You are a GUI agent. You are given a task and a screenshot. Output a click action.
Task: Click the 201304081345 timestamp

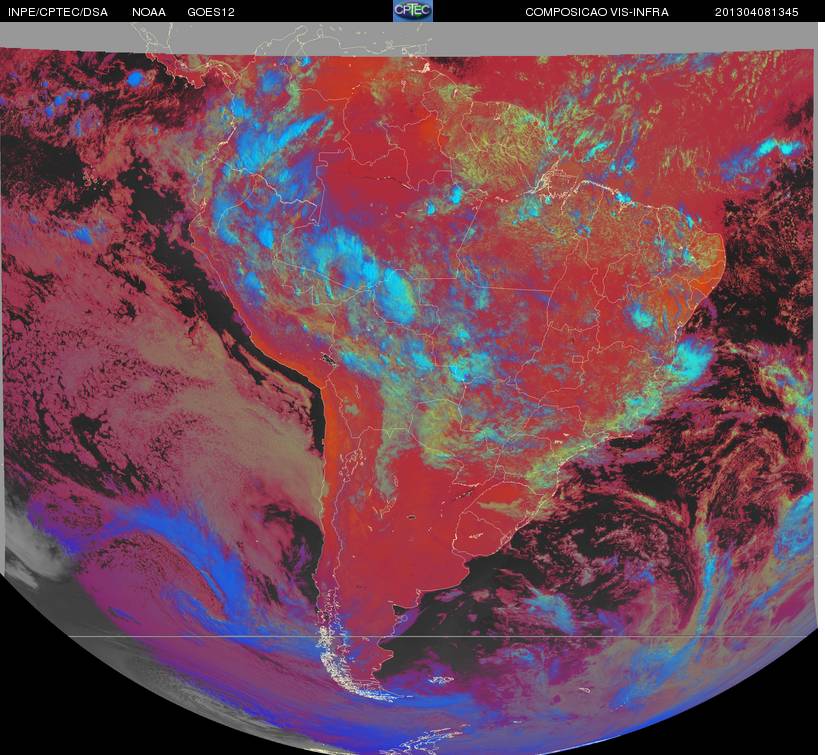click(757, 12)
